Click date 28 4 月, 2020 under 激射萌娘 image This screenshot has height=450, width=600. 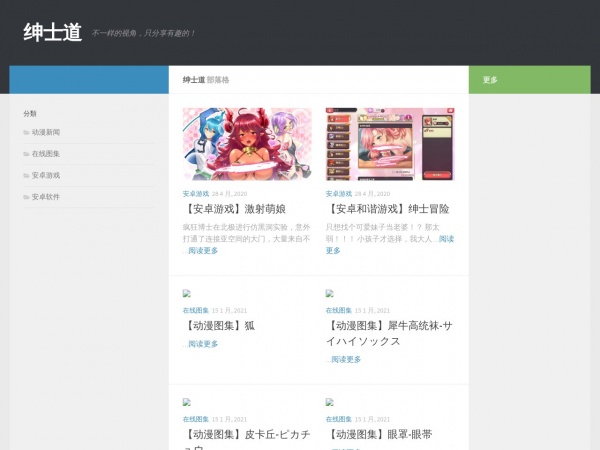pyautogui.click(x=230, y=194)
